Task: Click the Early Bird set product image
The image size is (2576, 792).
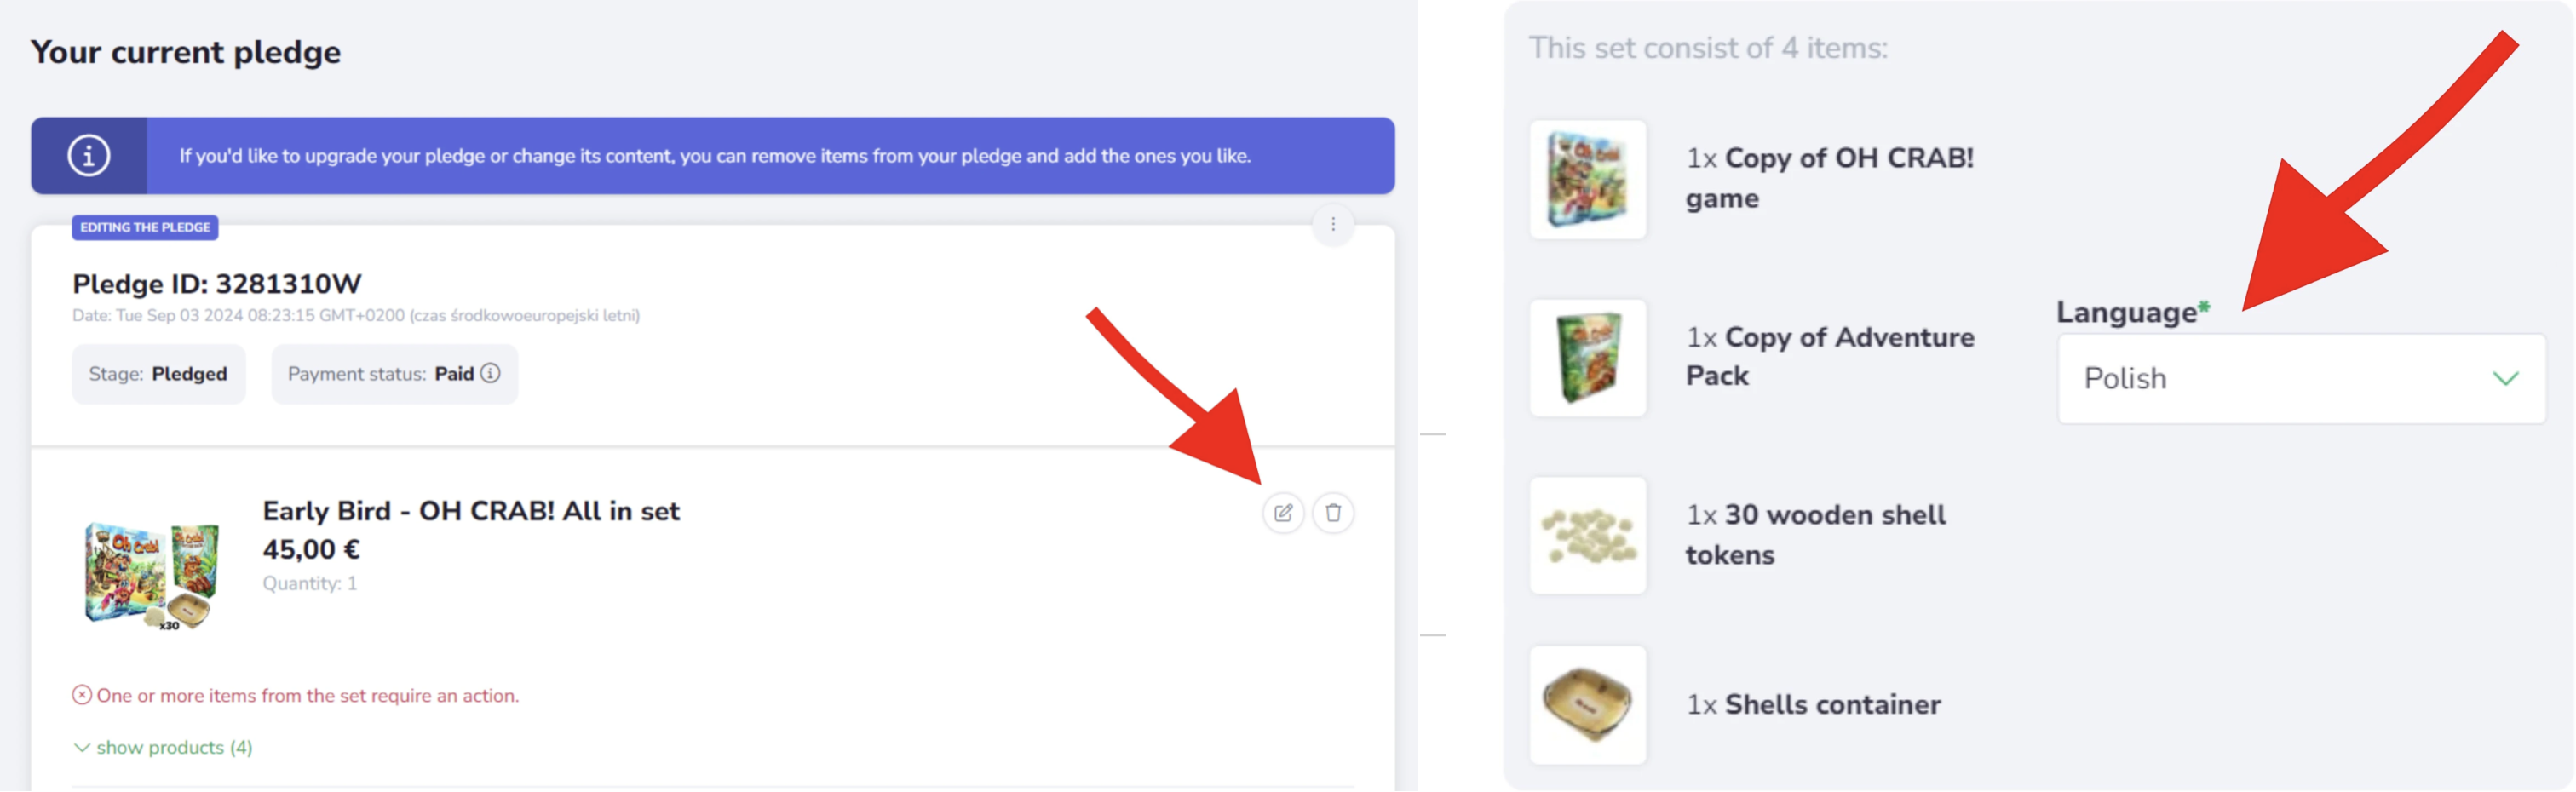Action: 152,575
